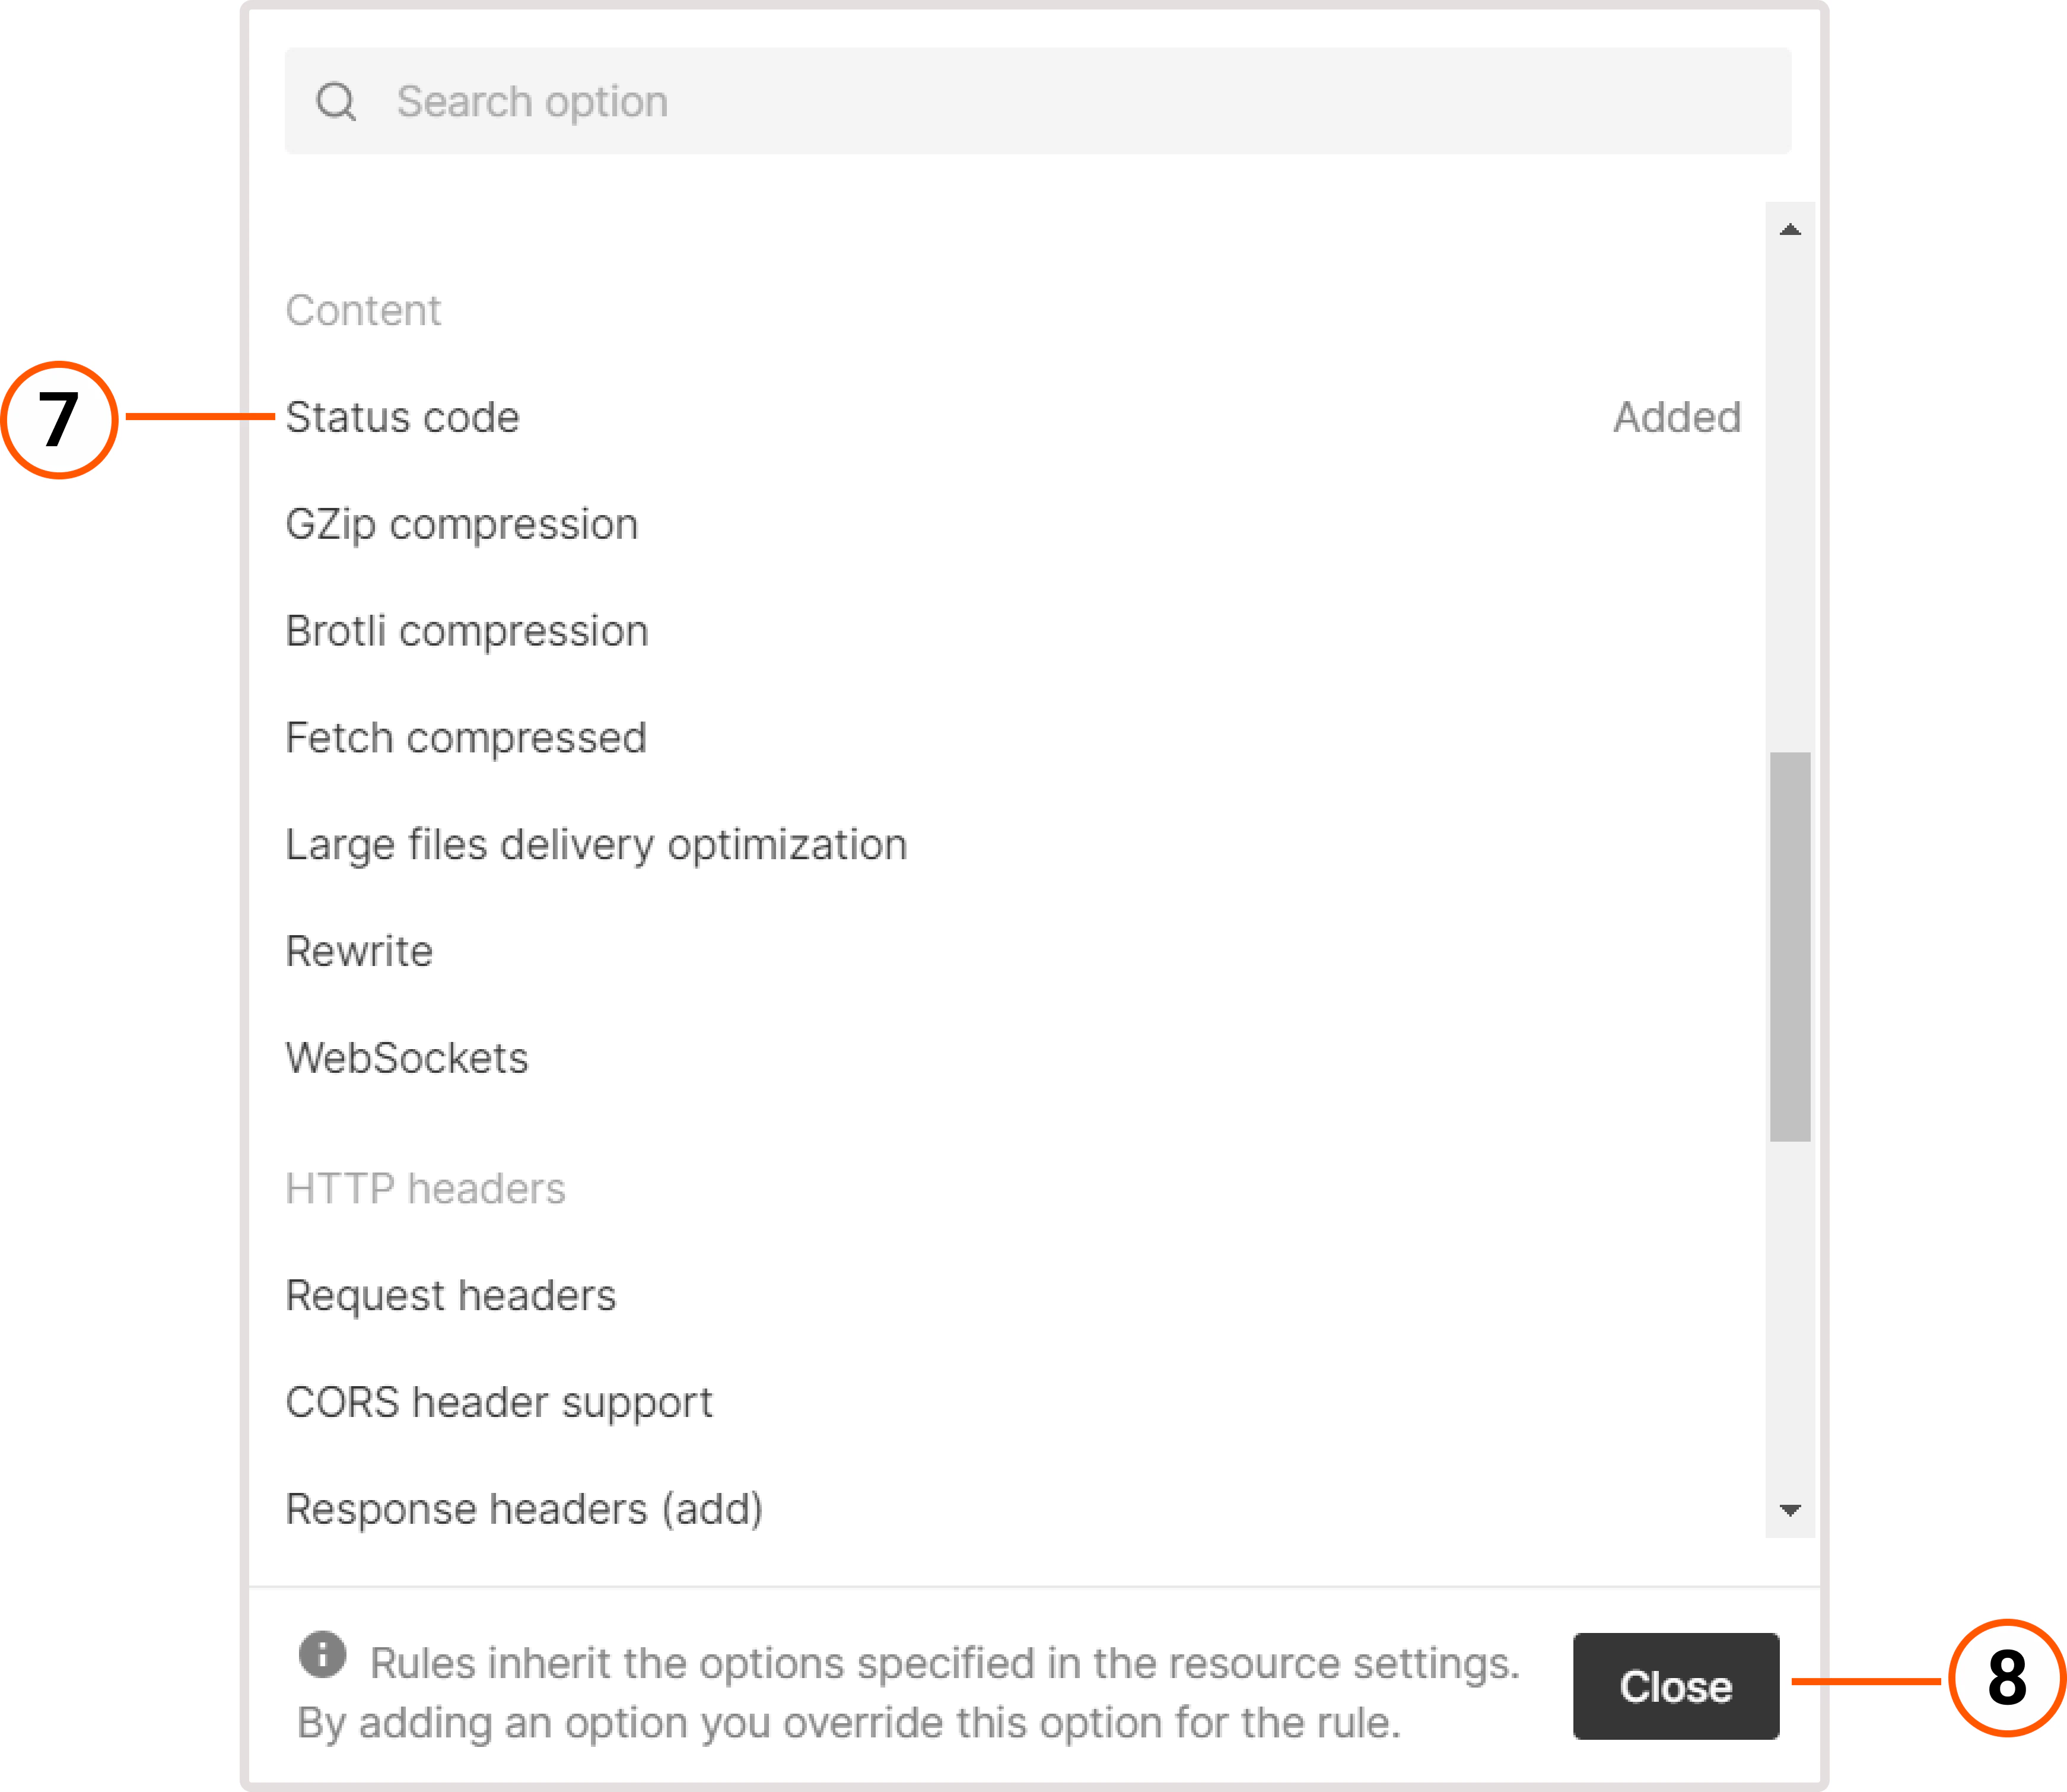Select Brotli compression from the list
Screen dimensions: 2067x1792
click(x=466, y=630)
